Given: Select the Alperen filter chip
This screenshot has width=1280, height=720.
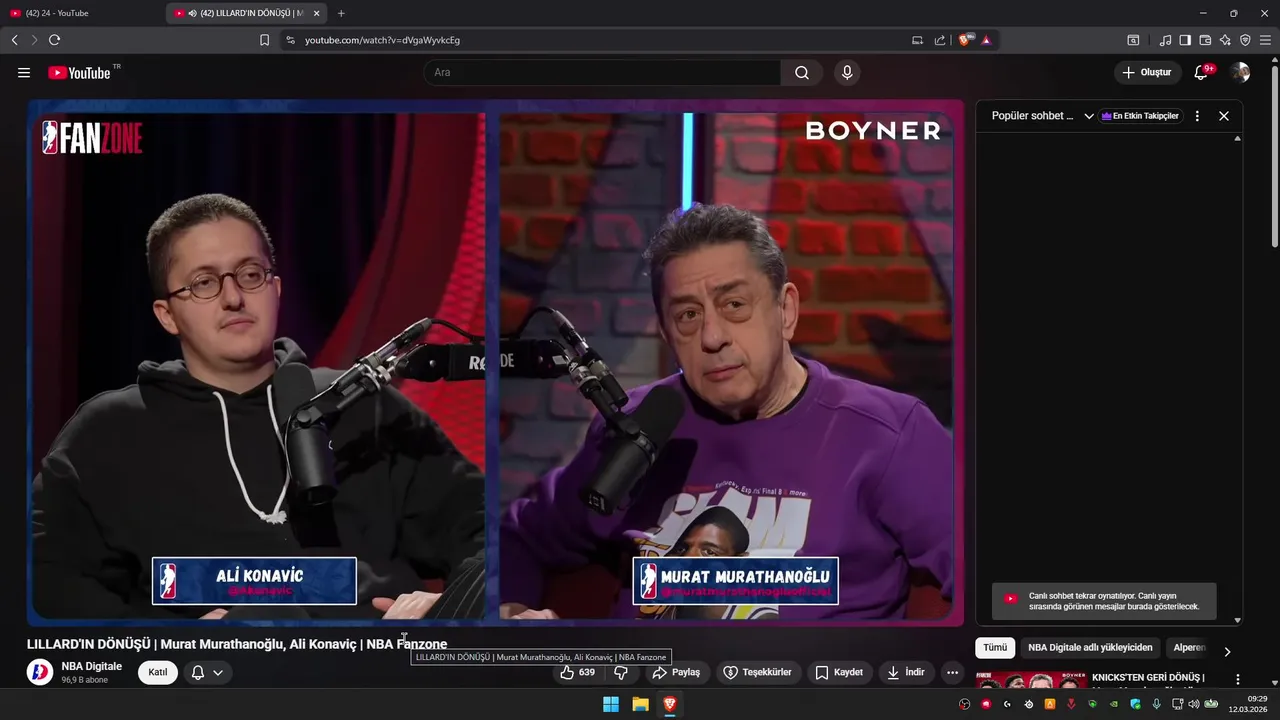Looking at the screenshot, I should (1189, 648).
